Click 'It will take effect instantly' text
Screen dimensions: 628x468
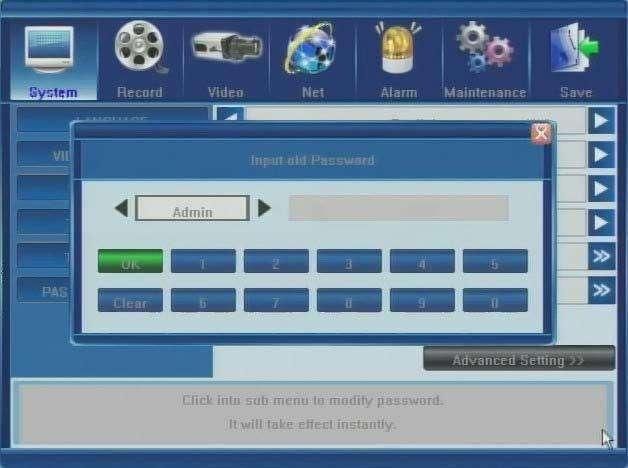point(312,424)
